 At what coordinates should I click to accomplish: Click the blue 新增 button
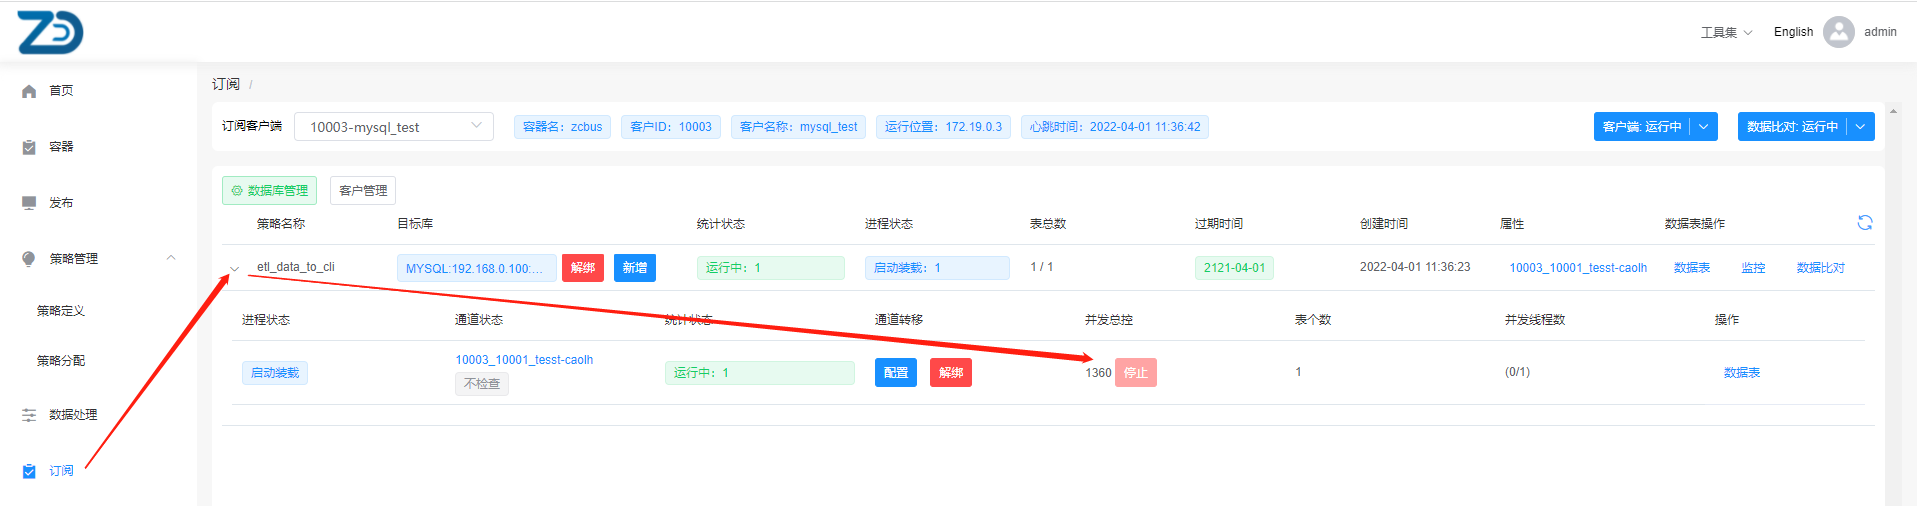point(634,268)
